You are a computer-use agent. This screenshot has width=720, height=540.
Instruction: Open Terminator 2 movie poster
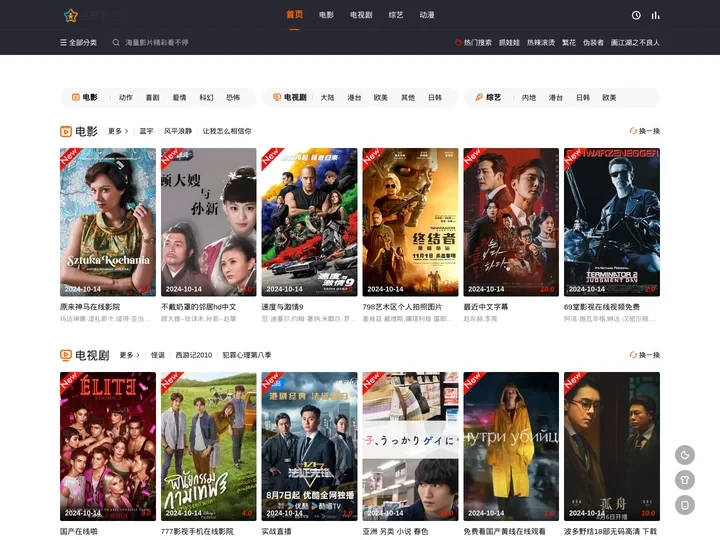[612, 222]
